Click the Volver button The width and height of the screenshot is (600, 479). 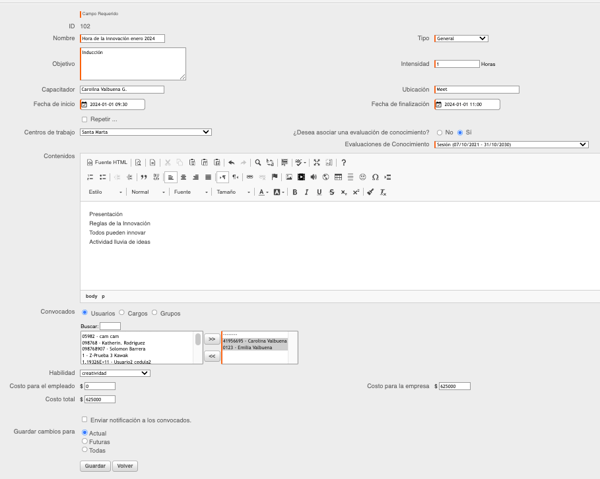tap(125, 466)
